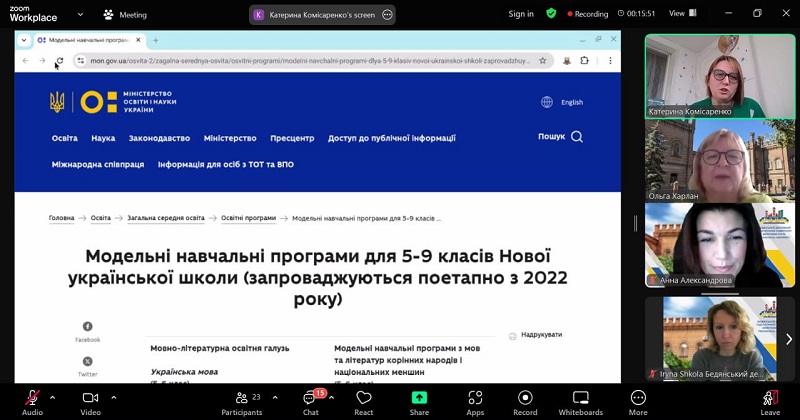Image resolution: width=800 pixels, height=420 pixels.
Task: Go to Освітні програми breadcrumb
Action: [248, 218]
